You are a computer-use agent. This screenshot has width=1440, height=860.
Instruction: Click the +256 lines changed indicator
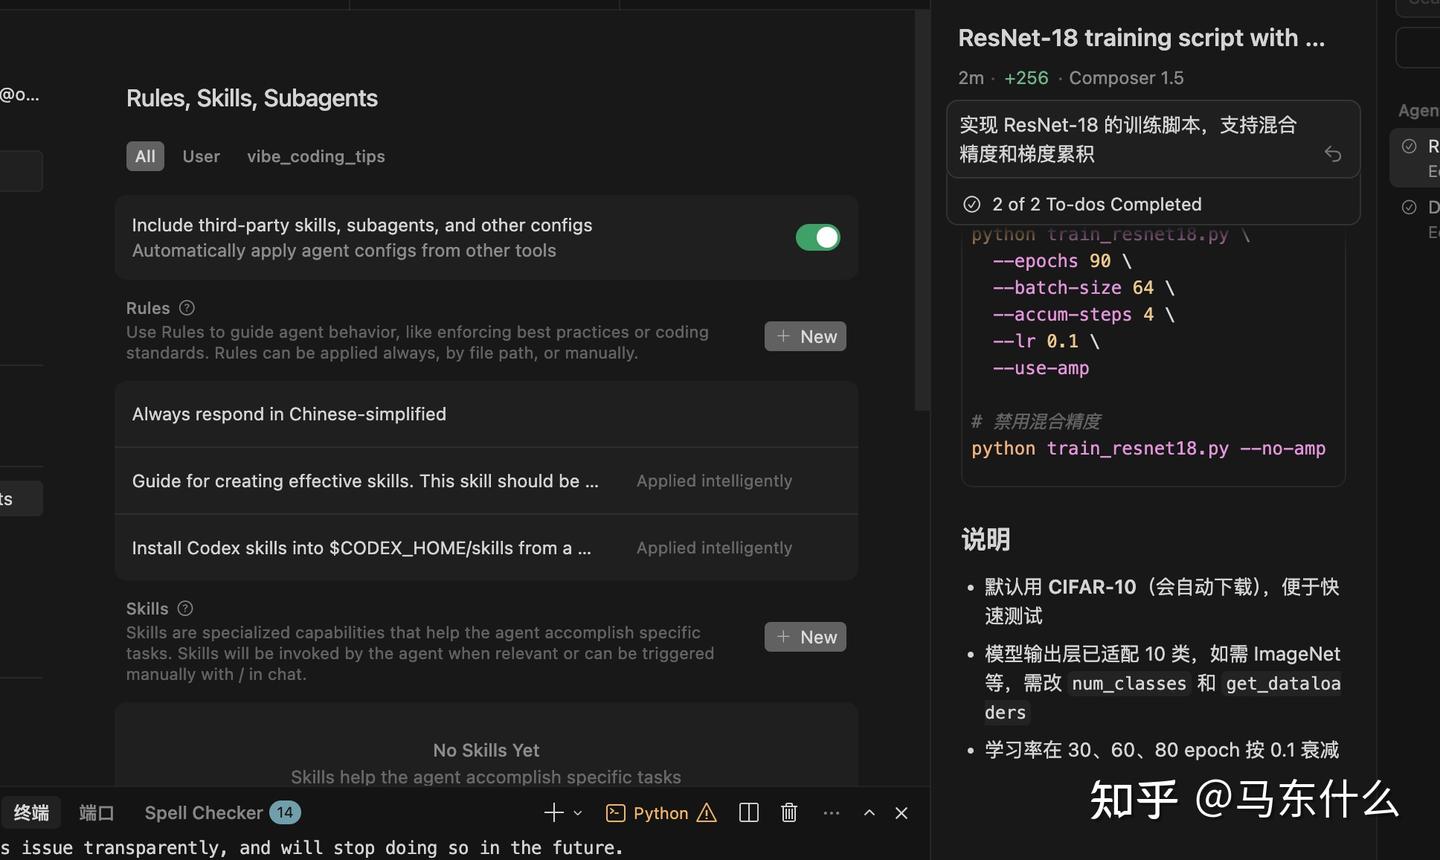click(x=1026, y=78)
